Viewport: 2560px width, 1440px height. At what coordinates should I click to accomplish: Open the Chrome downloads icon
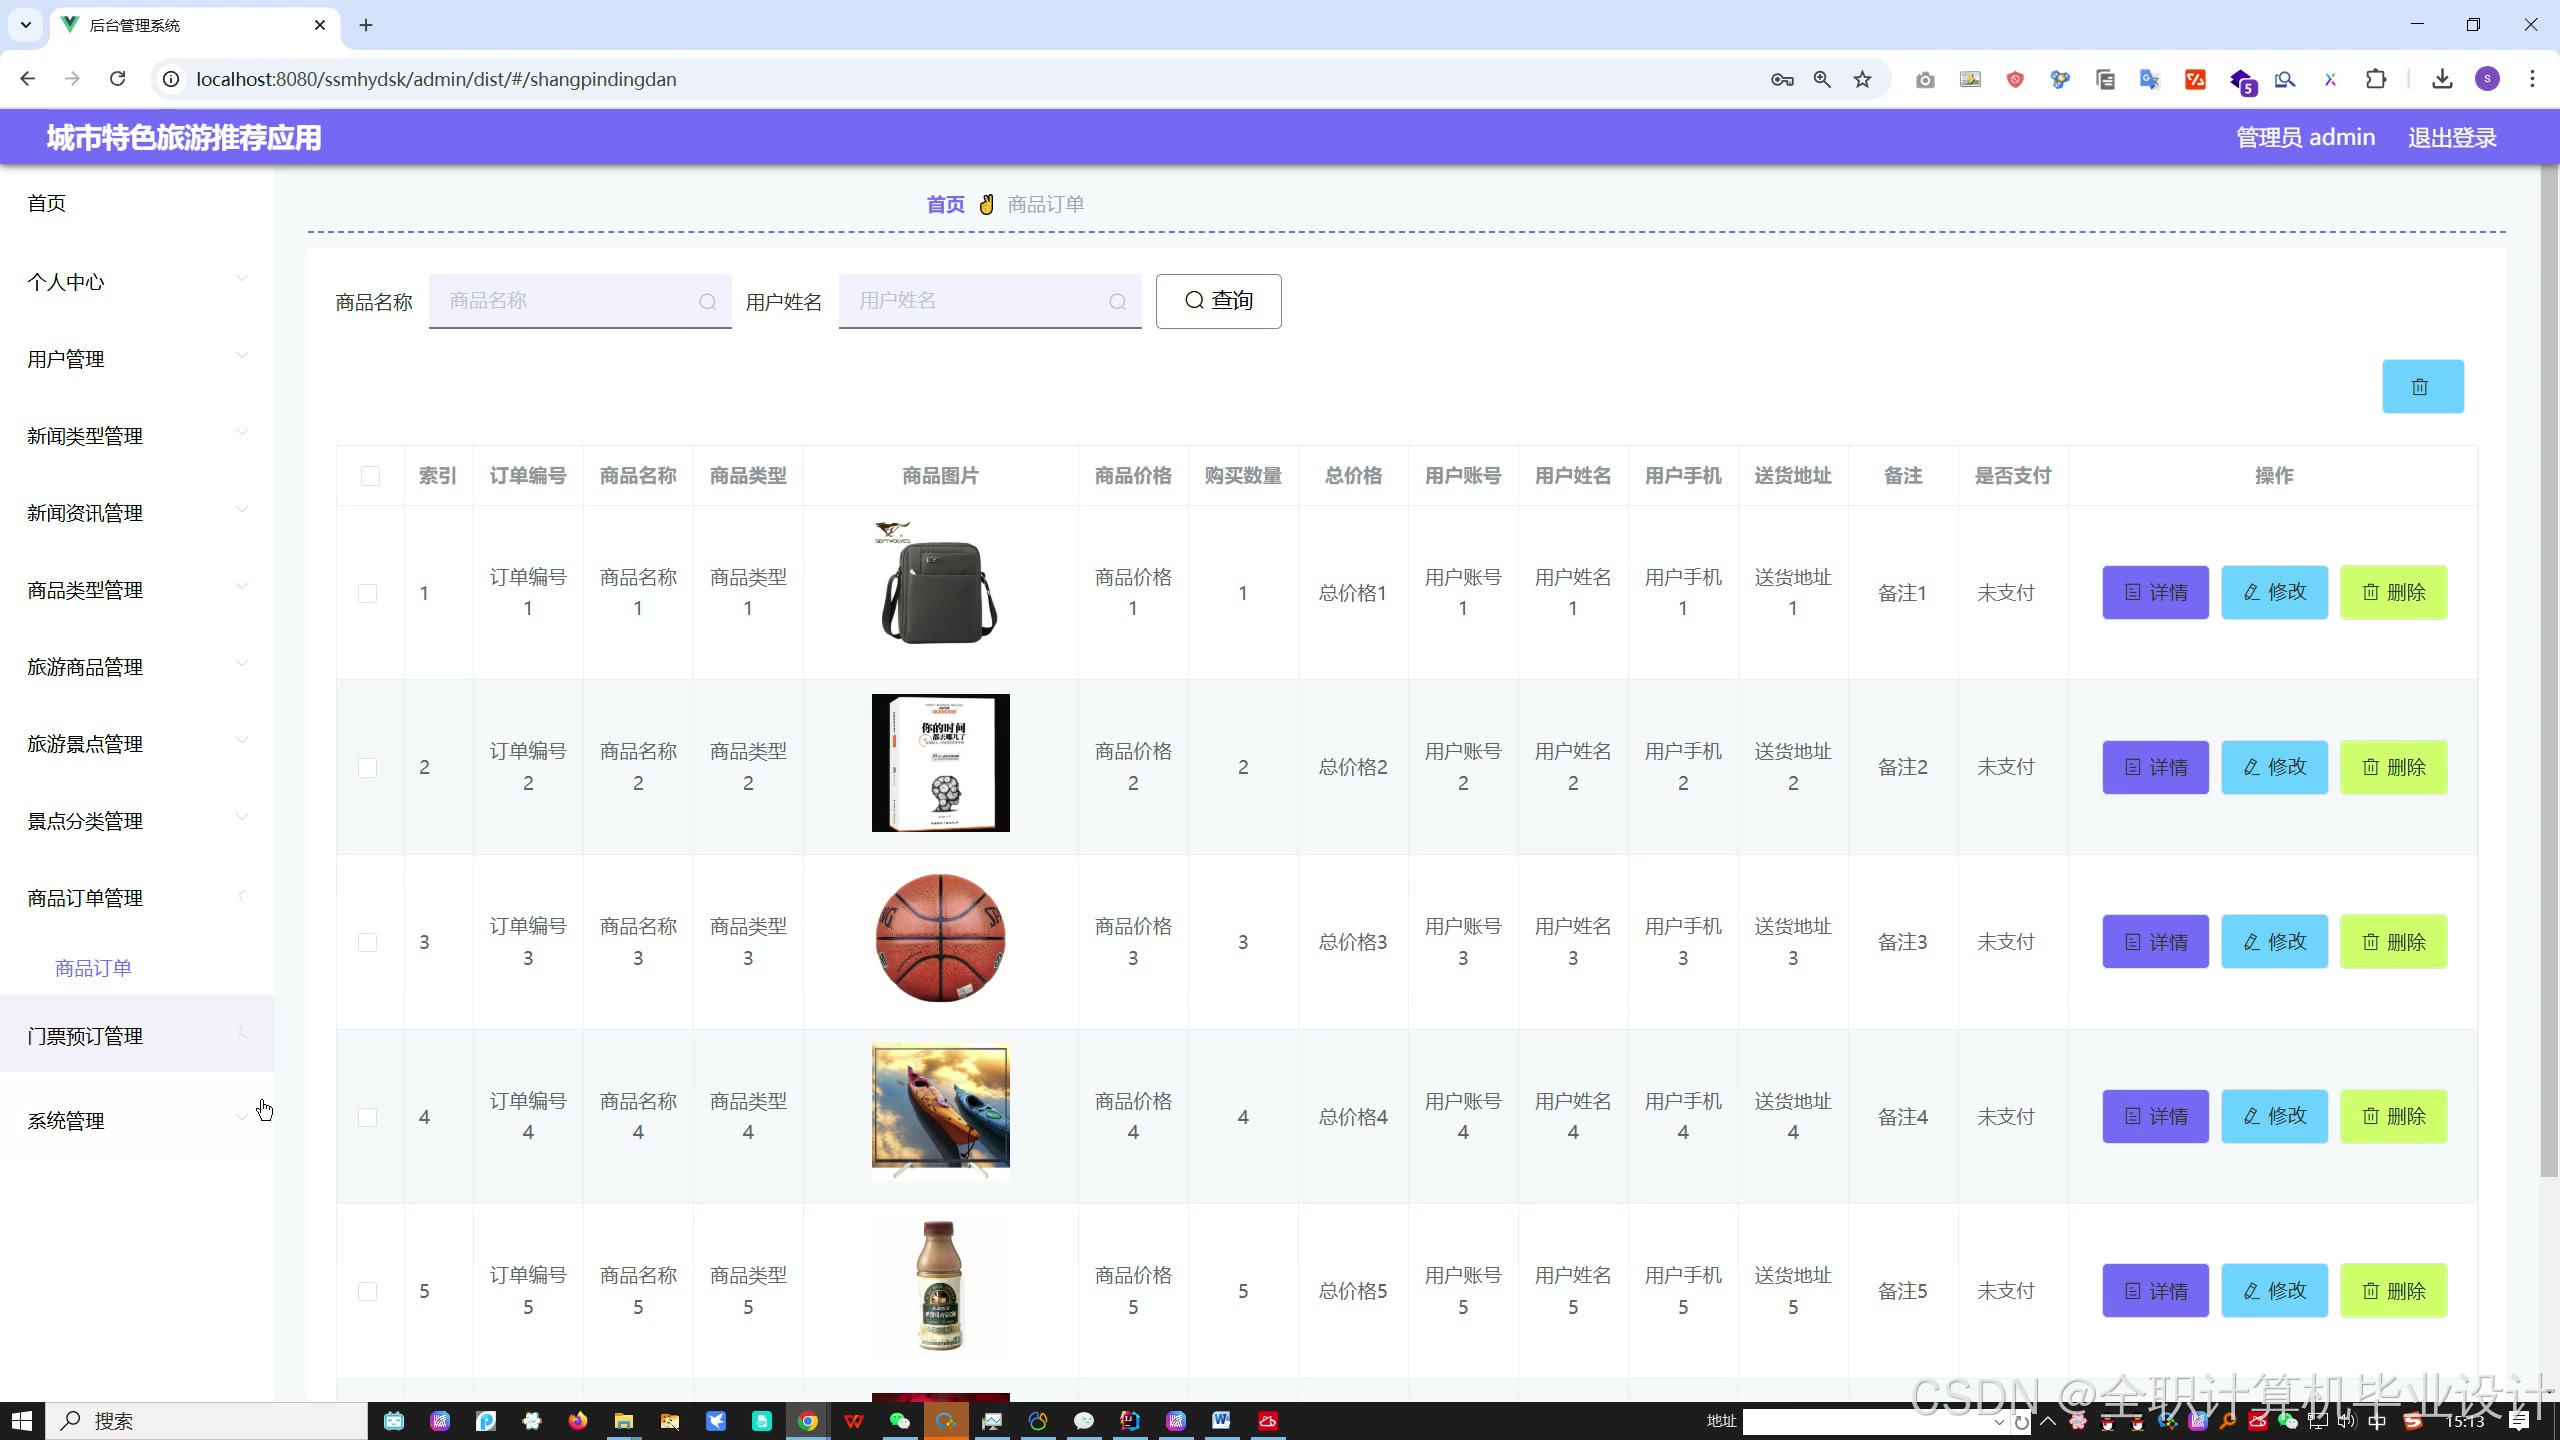coord(2442,79)
